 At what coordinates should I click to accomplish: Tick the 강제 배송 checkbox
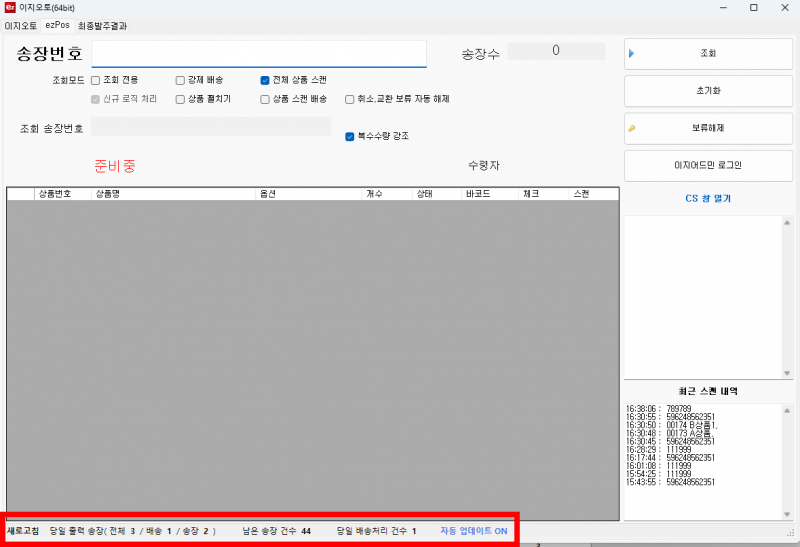[180, 80]
